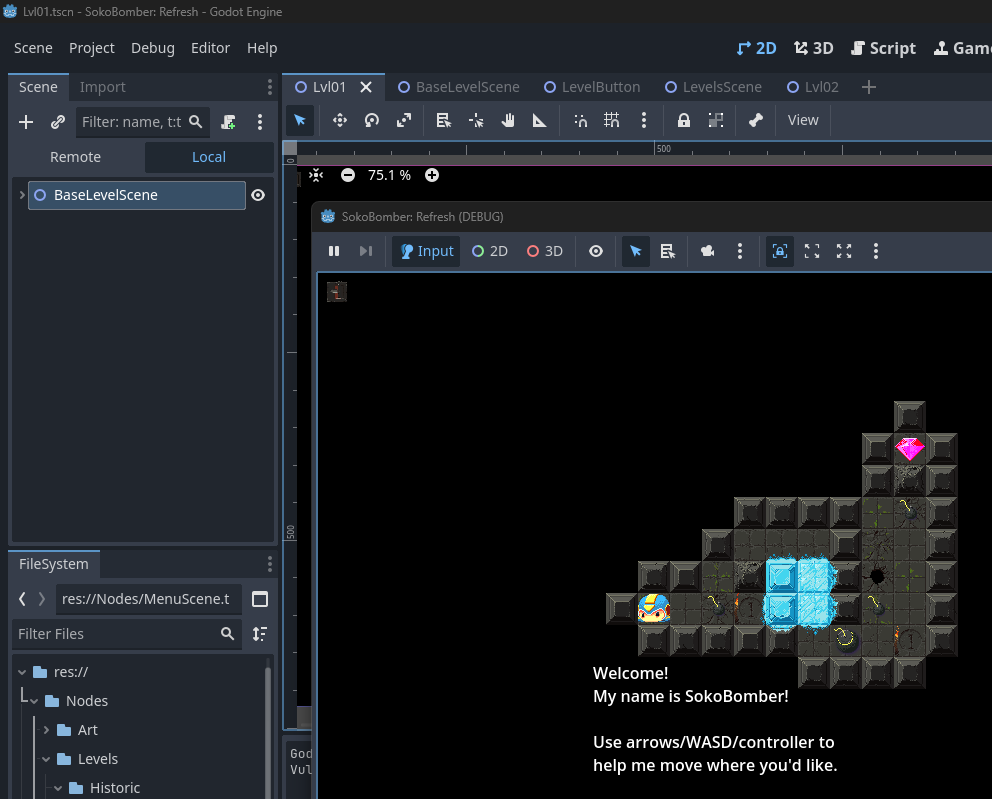
Task: Click the zoom in plus button
Action: pos(432,175)
